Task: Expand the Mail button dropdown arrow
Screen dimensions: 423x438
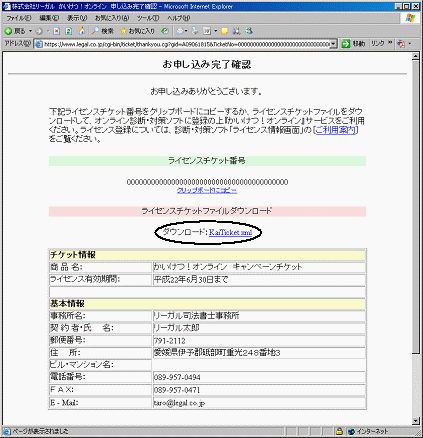Action: (x=186, y=31)
